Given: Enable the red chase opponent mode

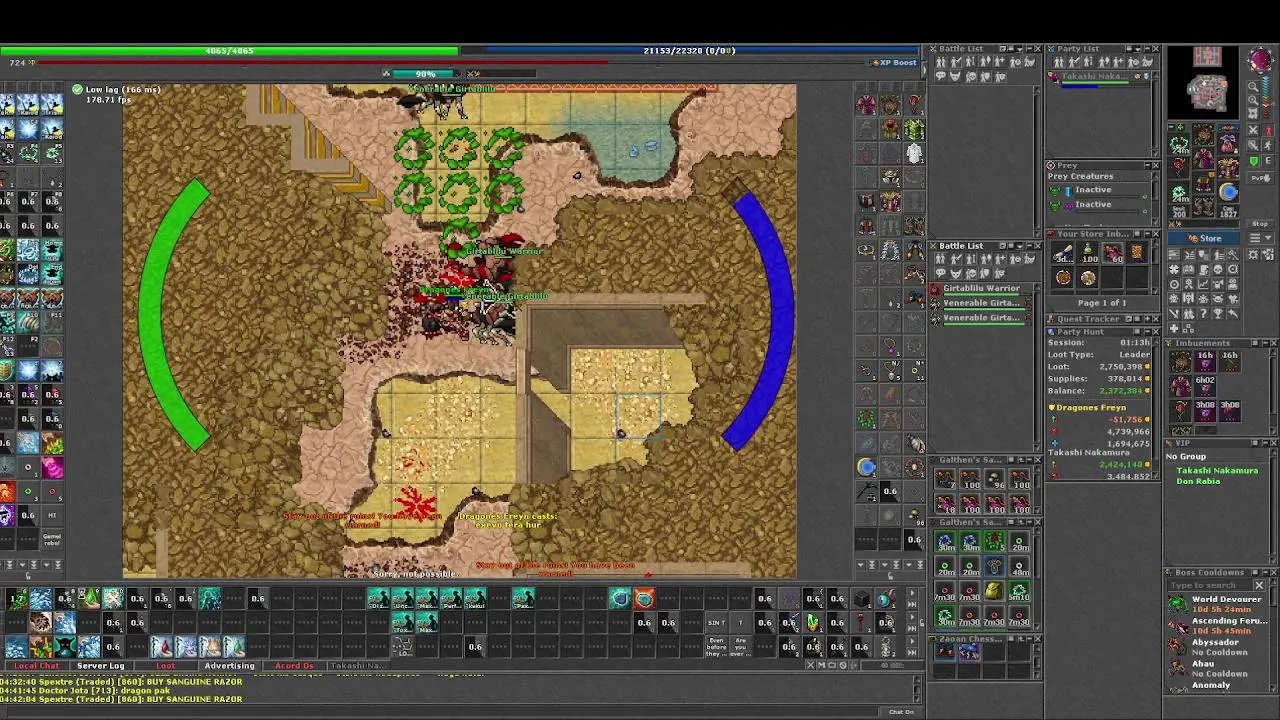Looking at the screenshot, I should (x=1267, y=130).
